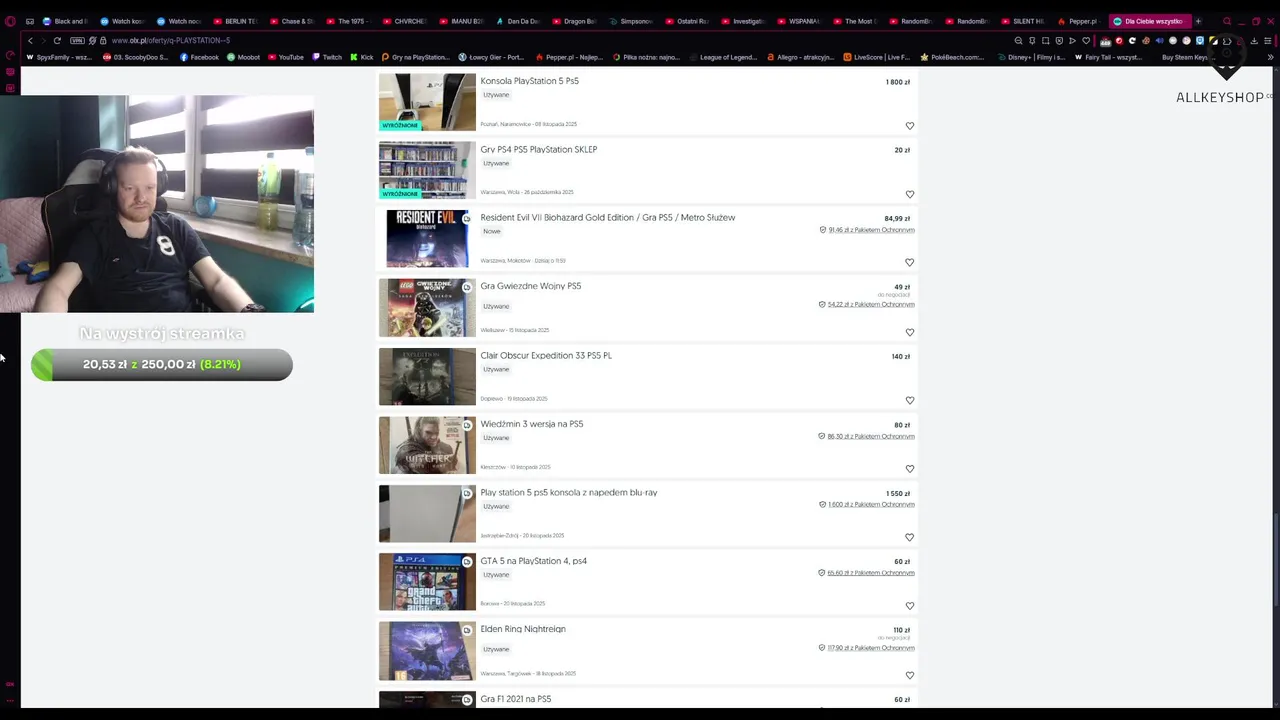Viewport: 1280px width, 720px height.
Task: Click the padlock site info icon
Action: click(x=102, y=41)
